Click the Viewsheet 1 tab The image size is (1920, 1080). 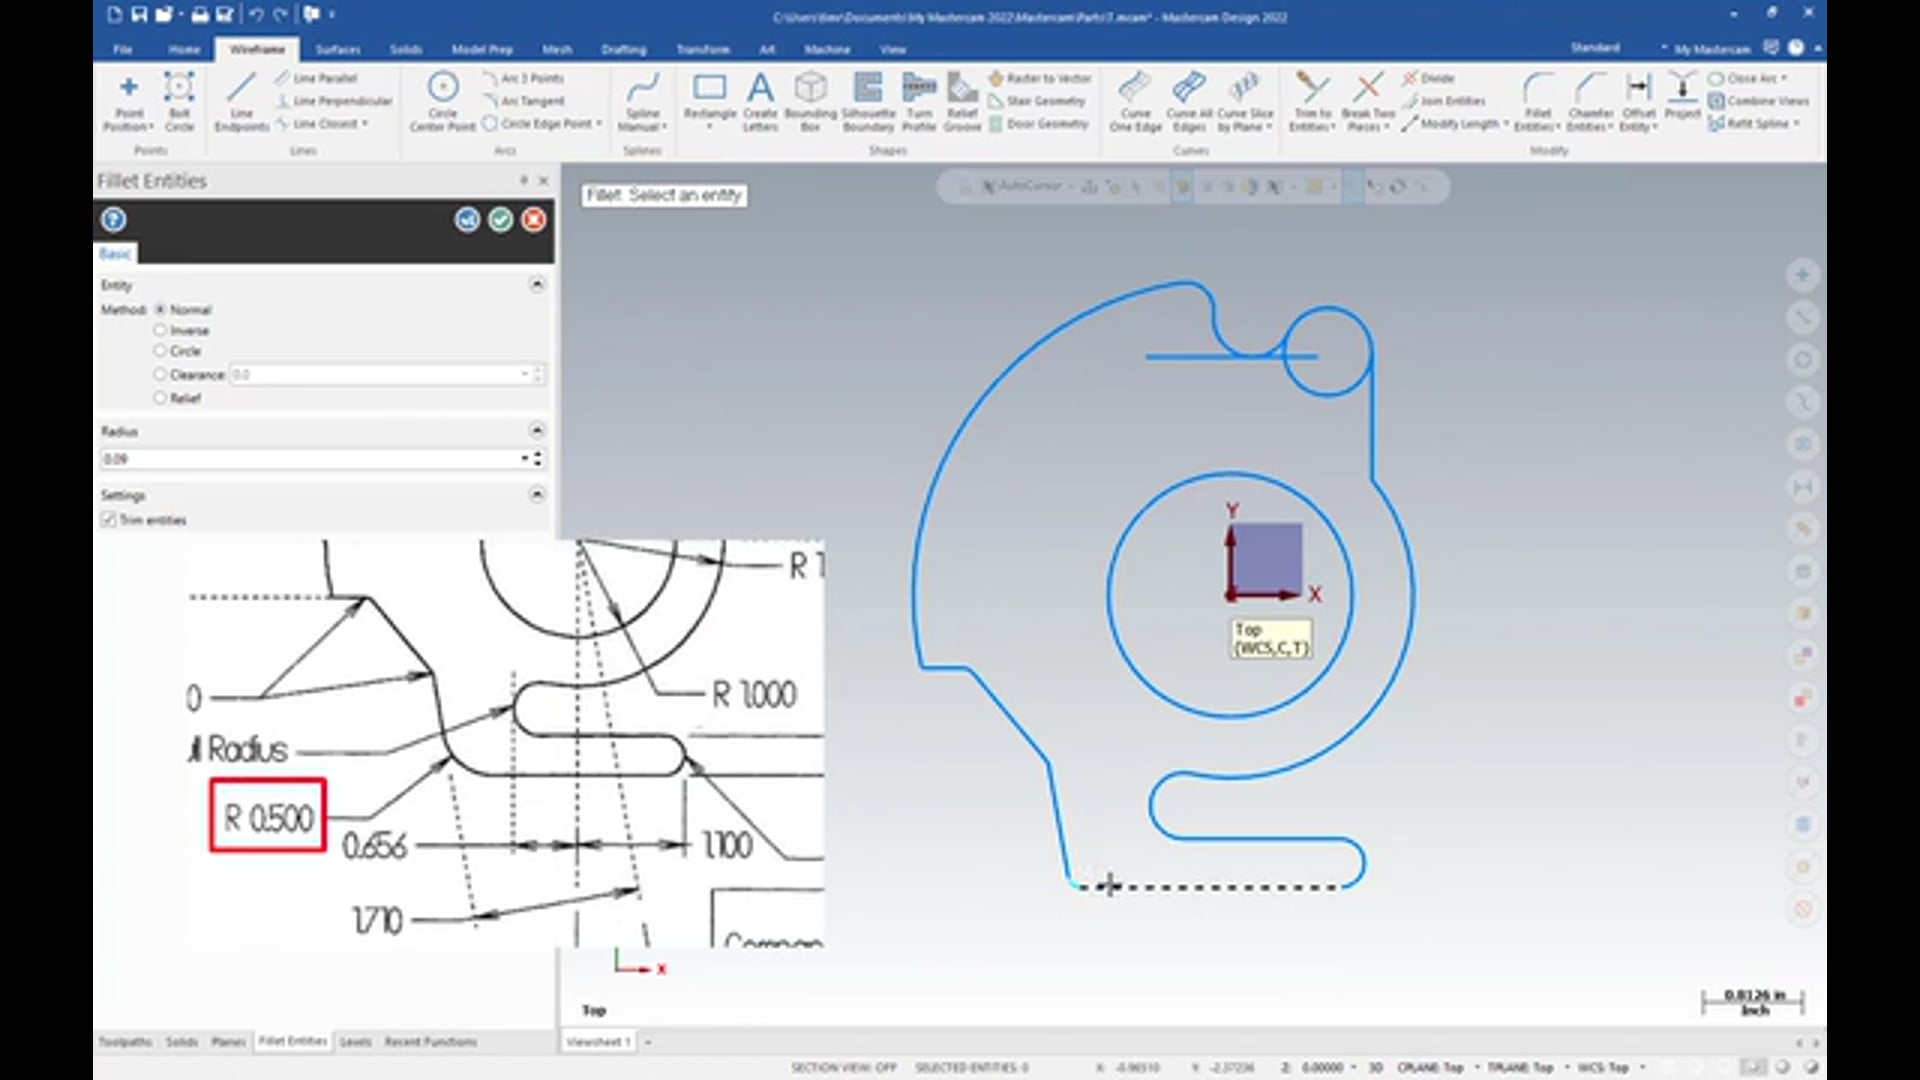(598, 1042)
